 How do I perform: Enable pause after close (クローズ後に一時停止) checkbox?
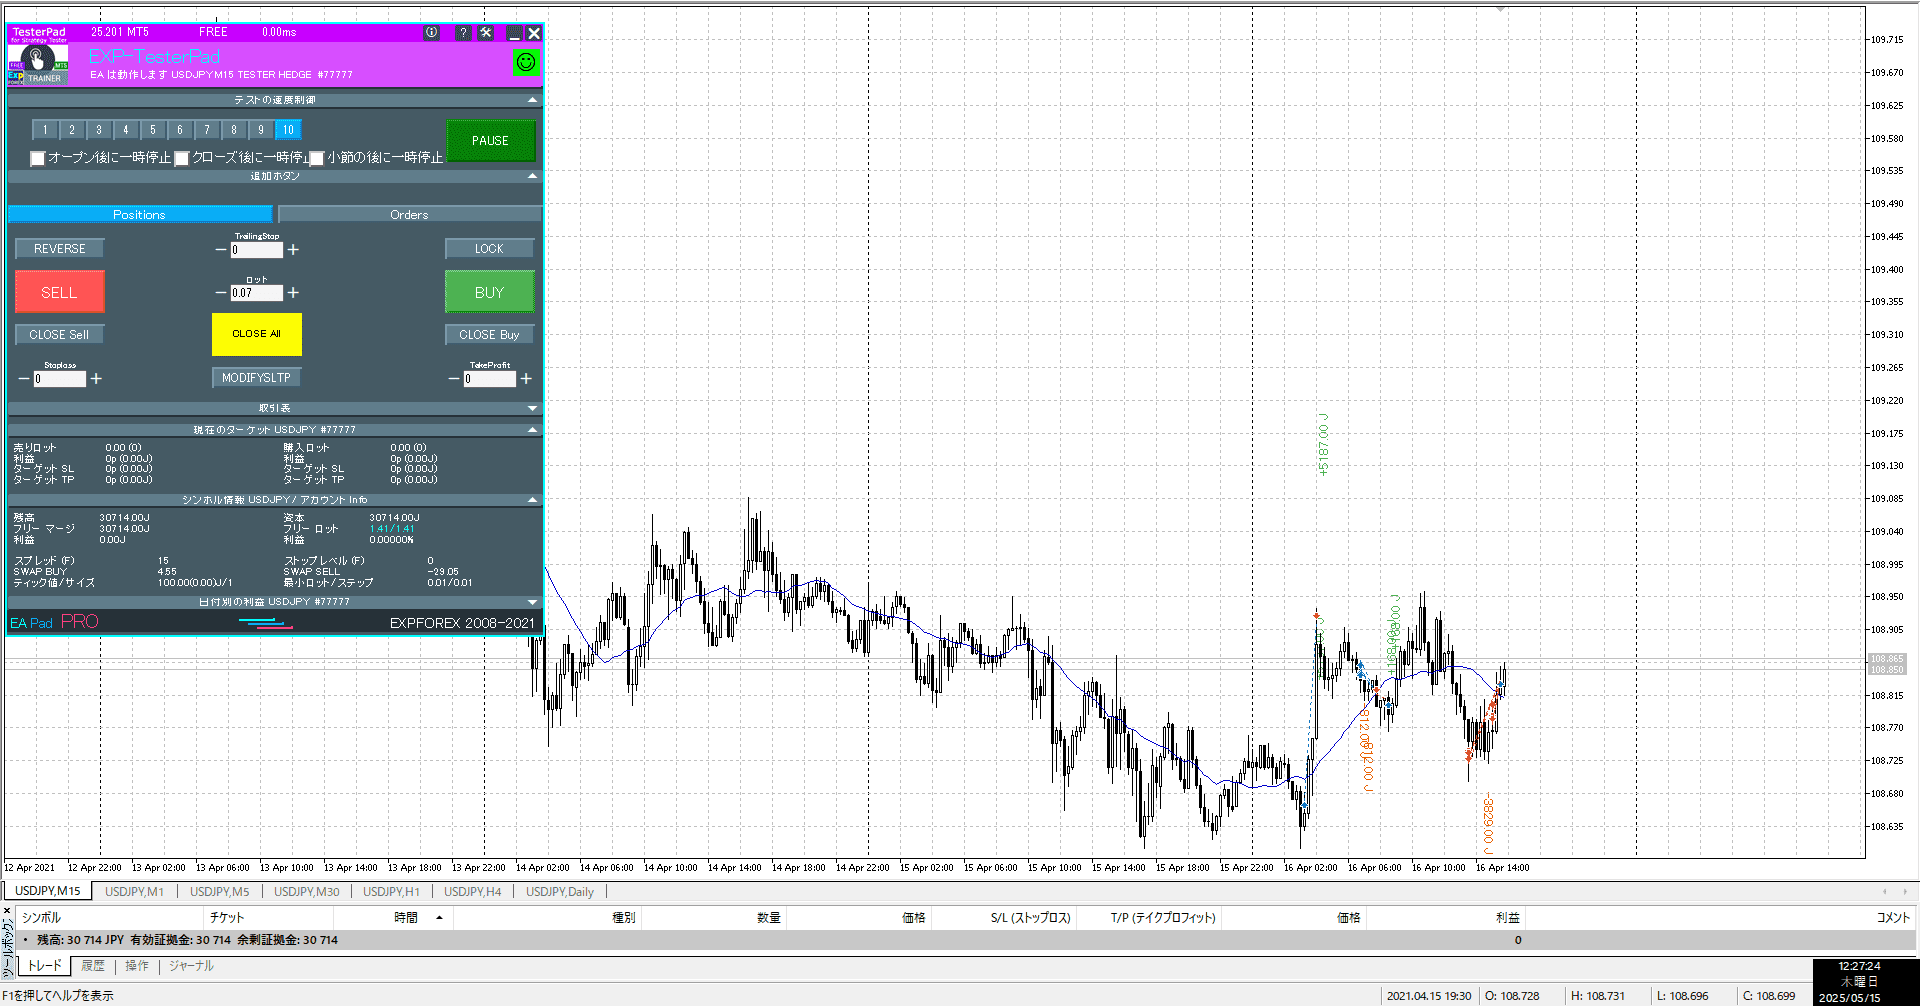tap(182, 158)
